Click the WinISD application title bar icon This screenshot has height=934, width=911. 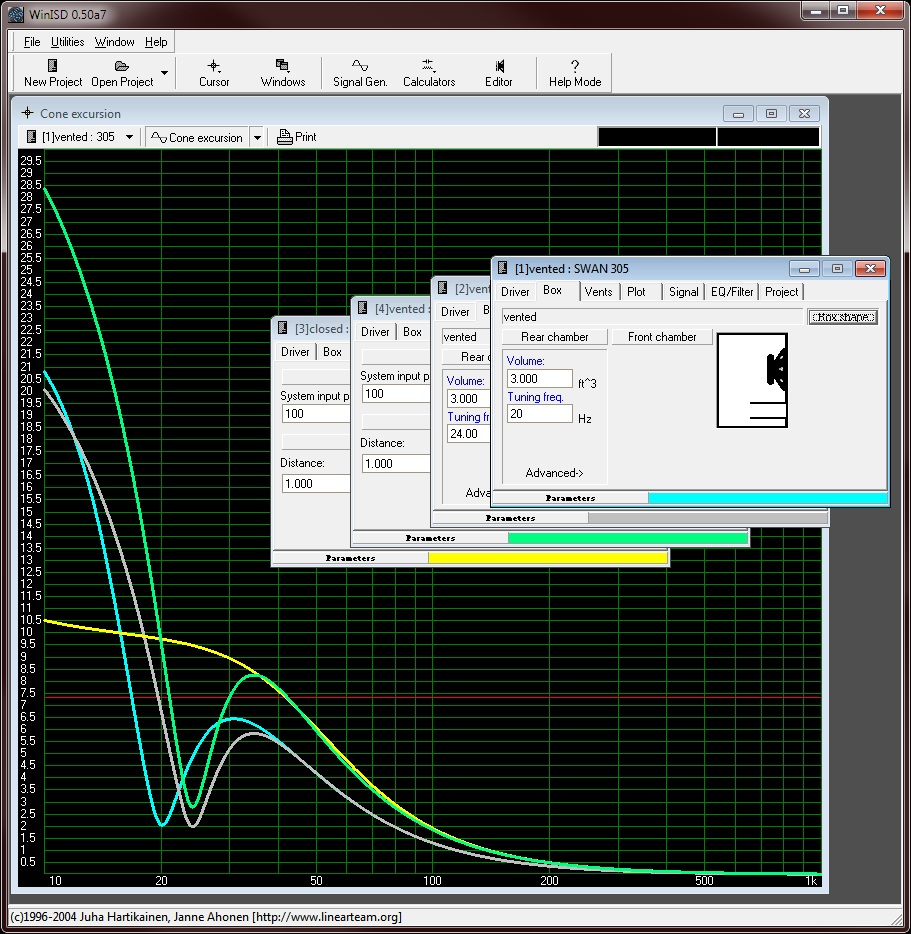tap(15, 14)
